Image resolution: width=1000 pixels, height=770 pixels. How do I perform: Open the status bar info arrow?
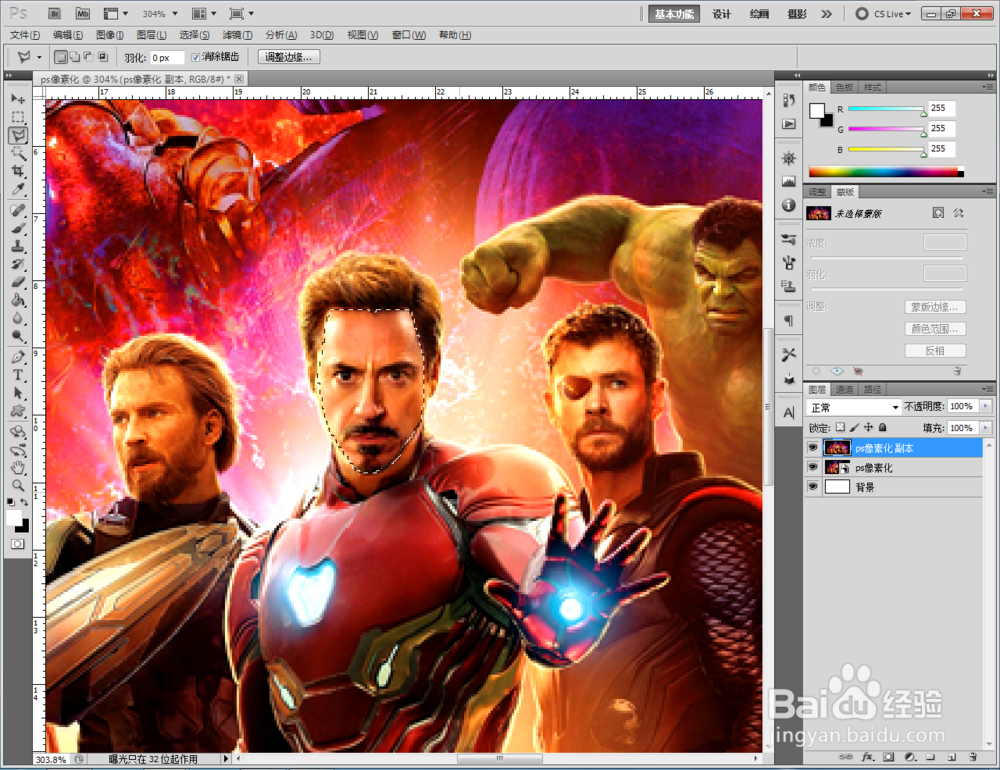pyautogui.click(x=225, y=759)
